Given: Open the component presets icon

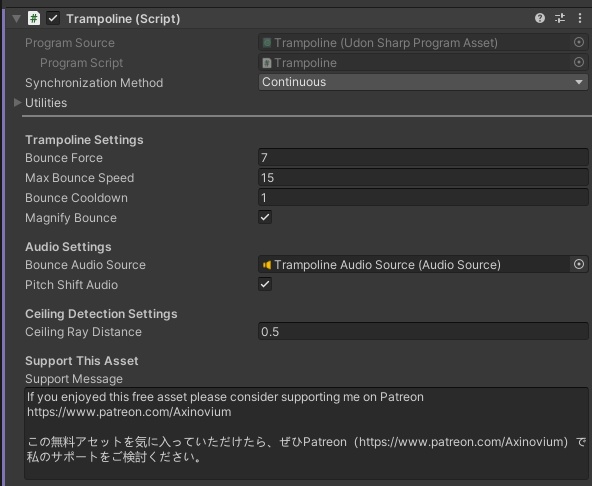Looking at the screenshot, I should click(560, 18).
